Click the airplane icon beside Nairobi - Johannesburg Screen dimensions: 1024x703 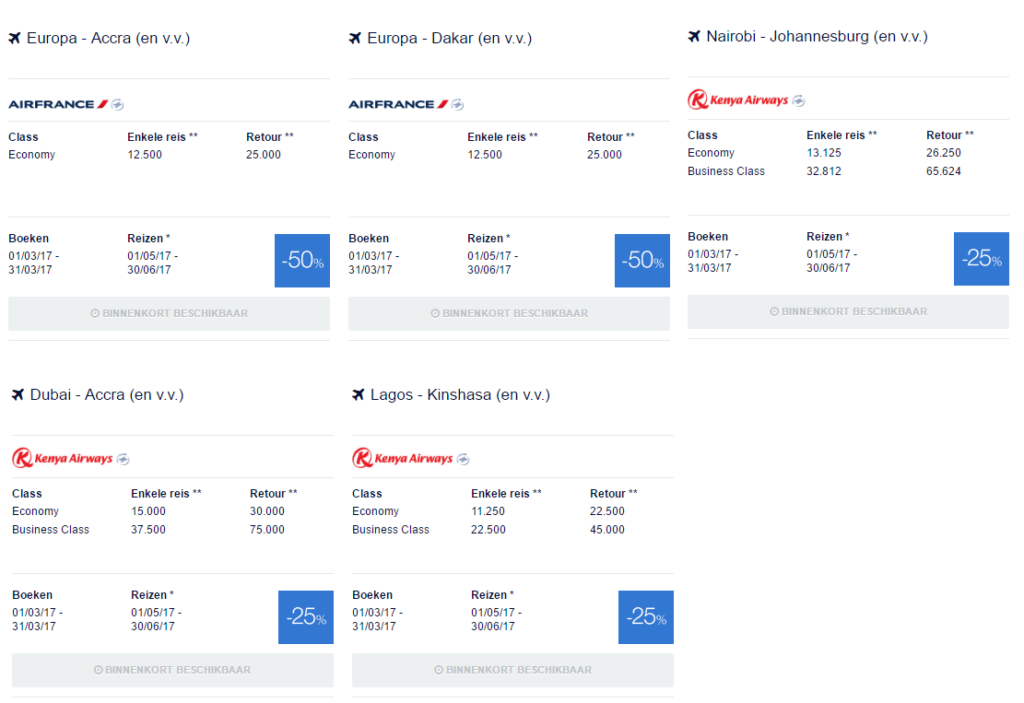694,37
